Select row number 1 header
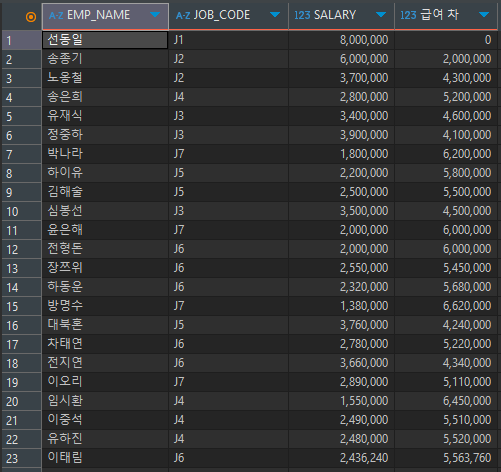 click(21, 40)
